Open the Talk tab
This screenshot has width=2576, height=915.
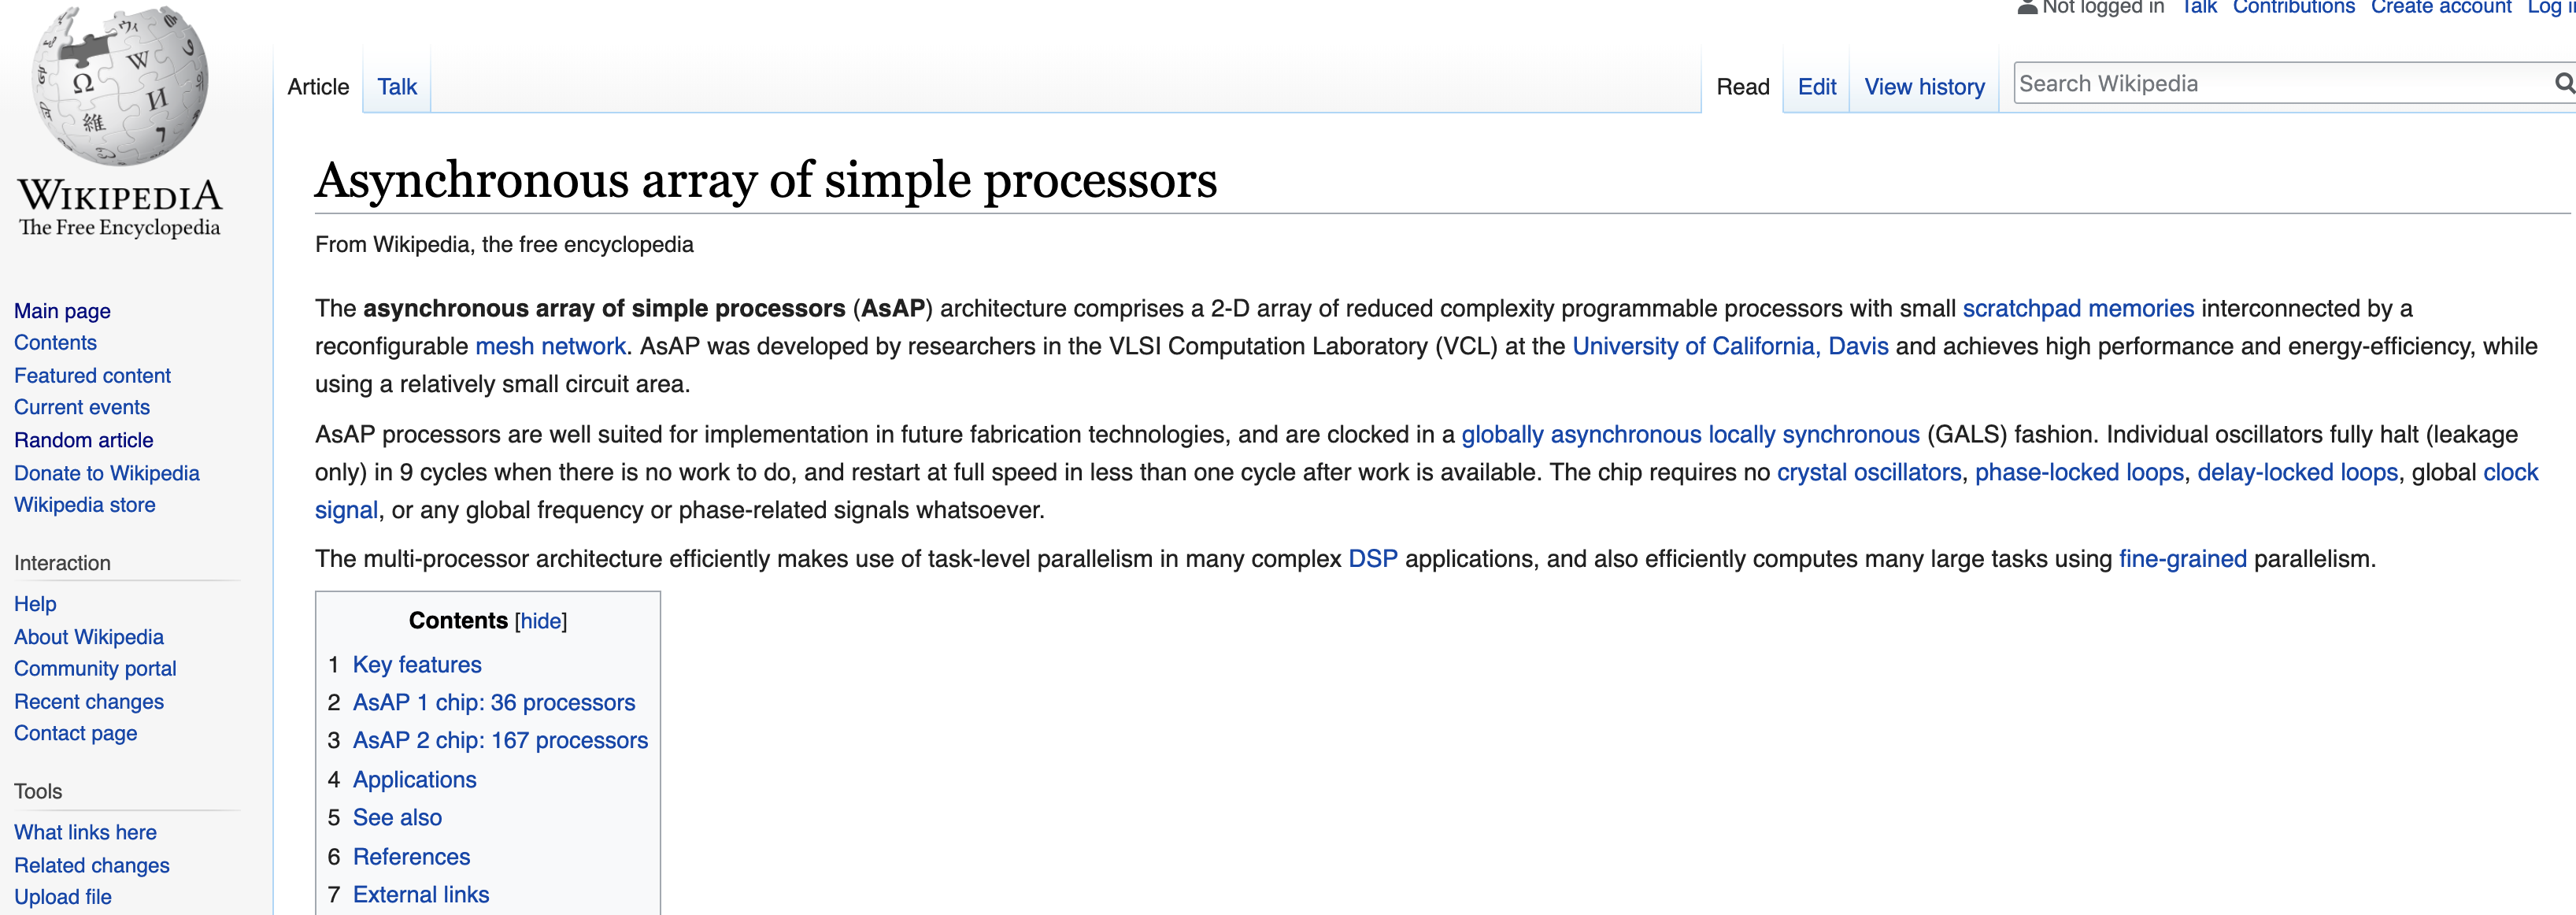[x=396, y=87]
